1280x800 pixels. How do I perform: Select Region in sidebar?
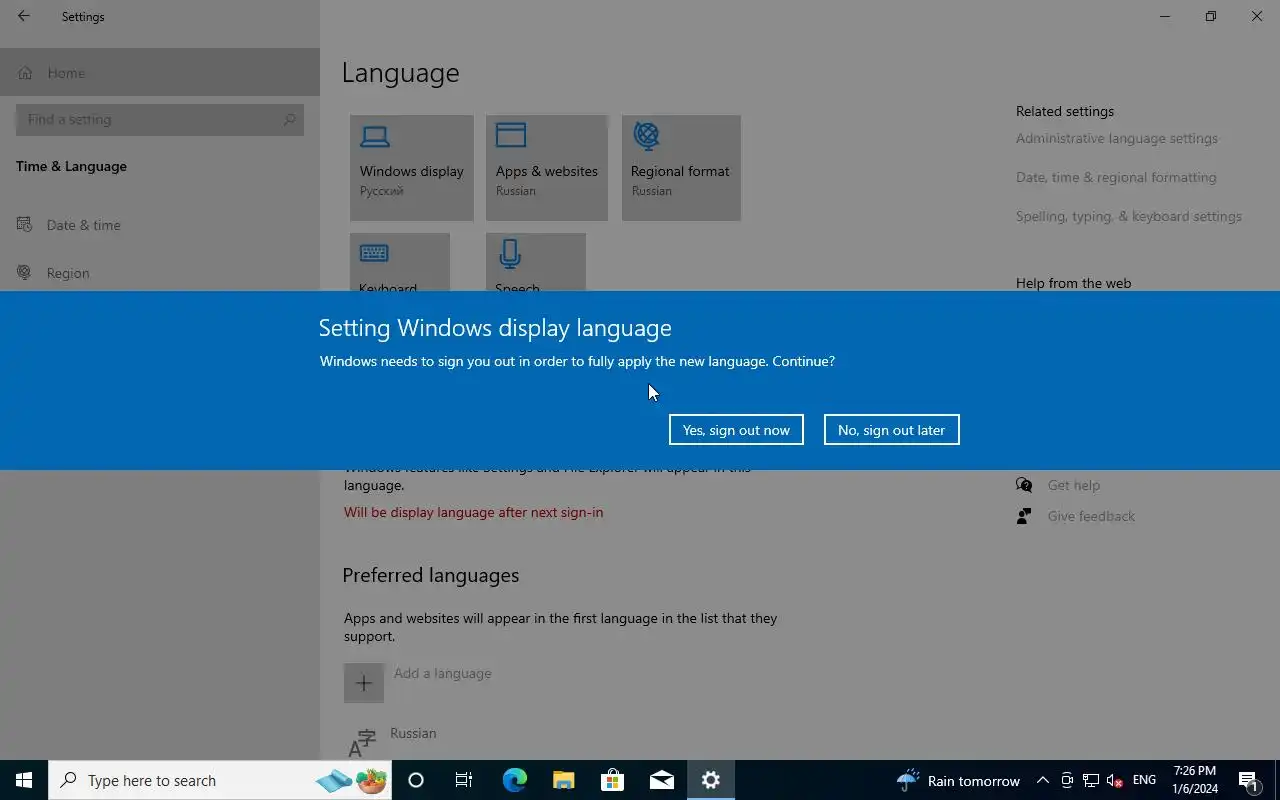coord(160,273)
